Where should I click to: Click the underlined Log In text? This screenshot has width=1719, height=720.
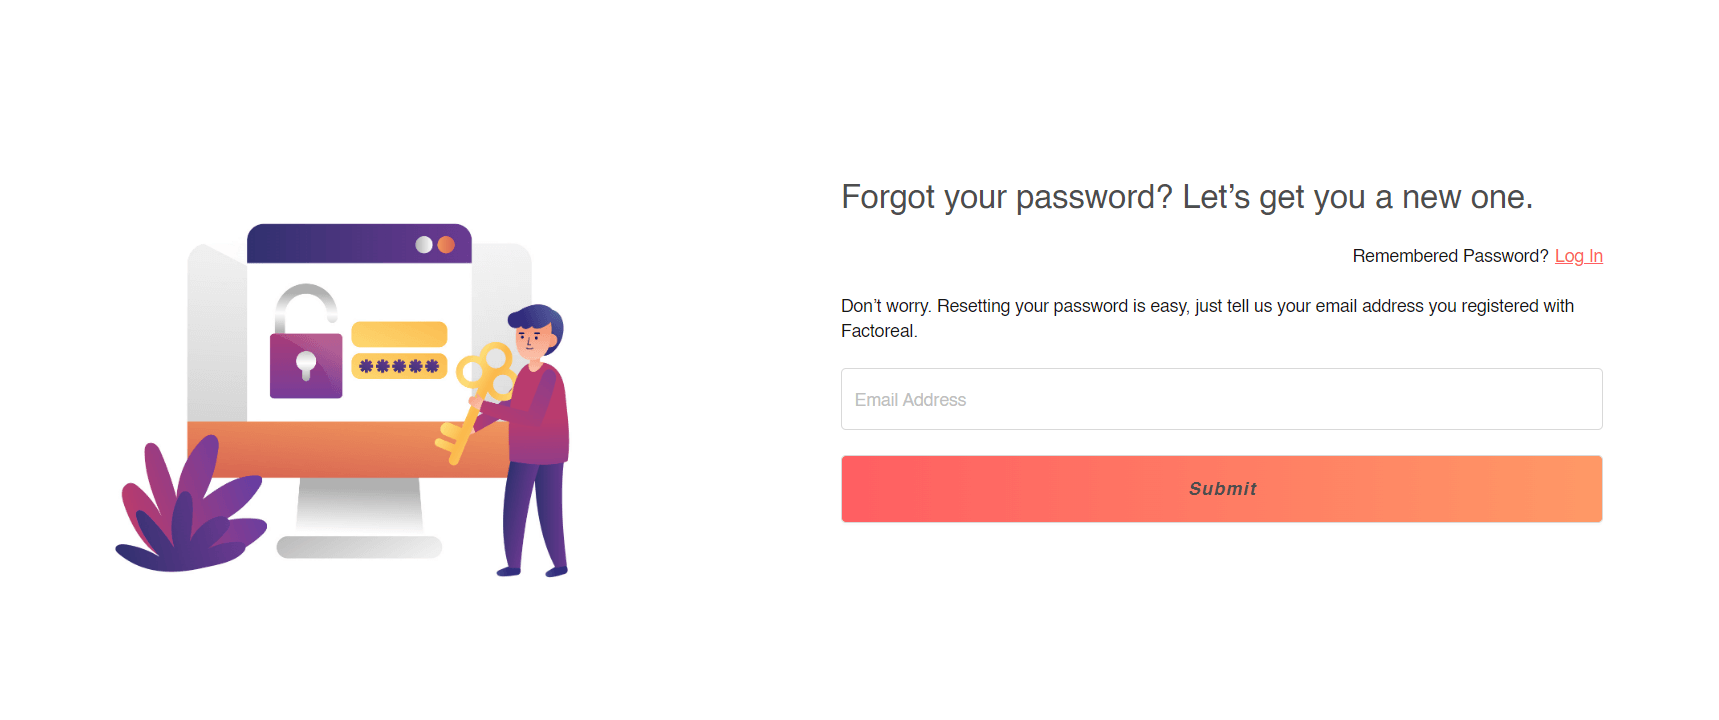click(x=1578, y=255)
